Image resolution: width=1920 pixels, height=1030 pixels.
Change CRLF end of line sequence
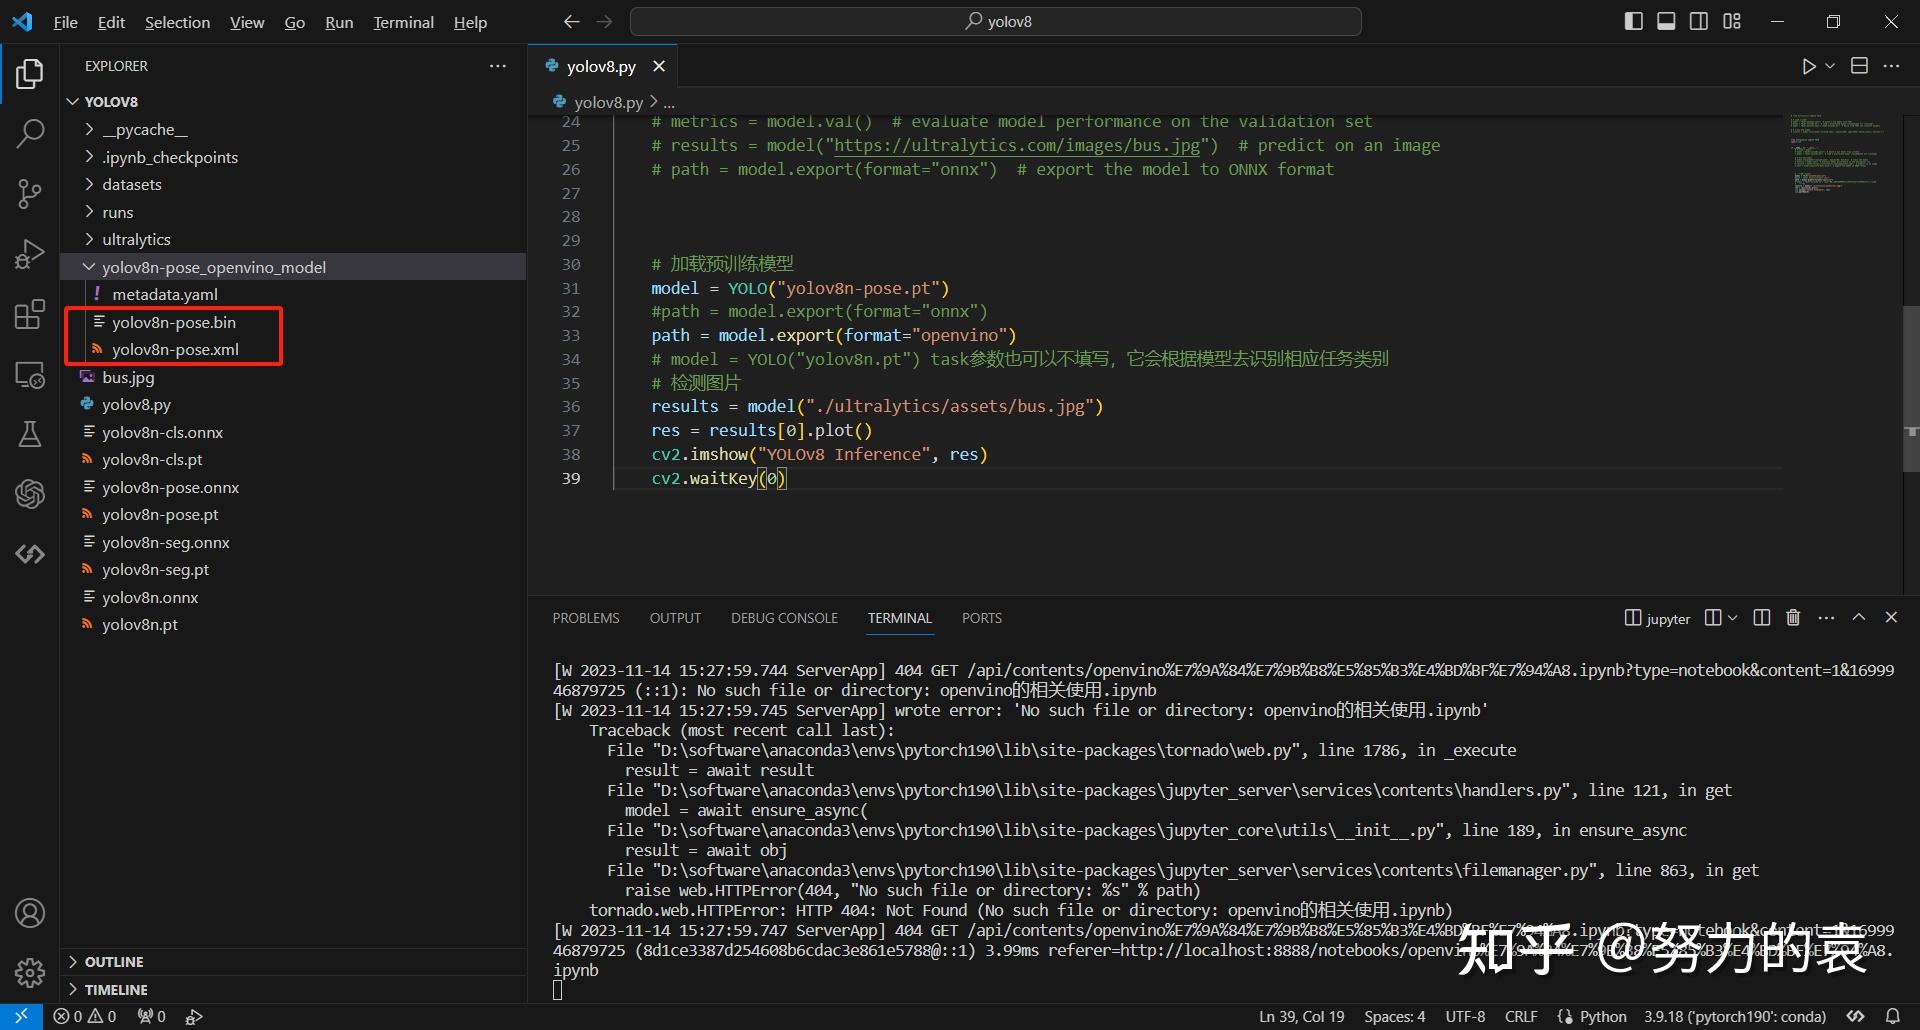point(1521,1016)
